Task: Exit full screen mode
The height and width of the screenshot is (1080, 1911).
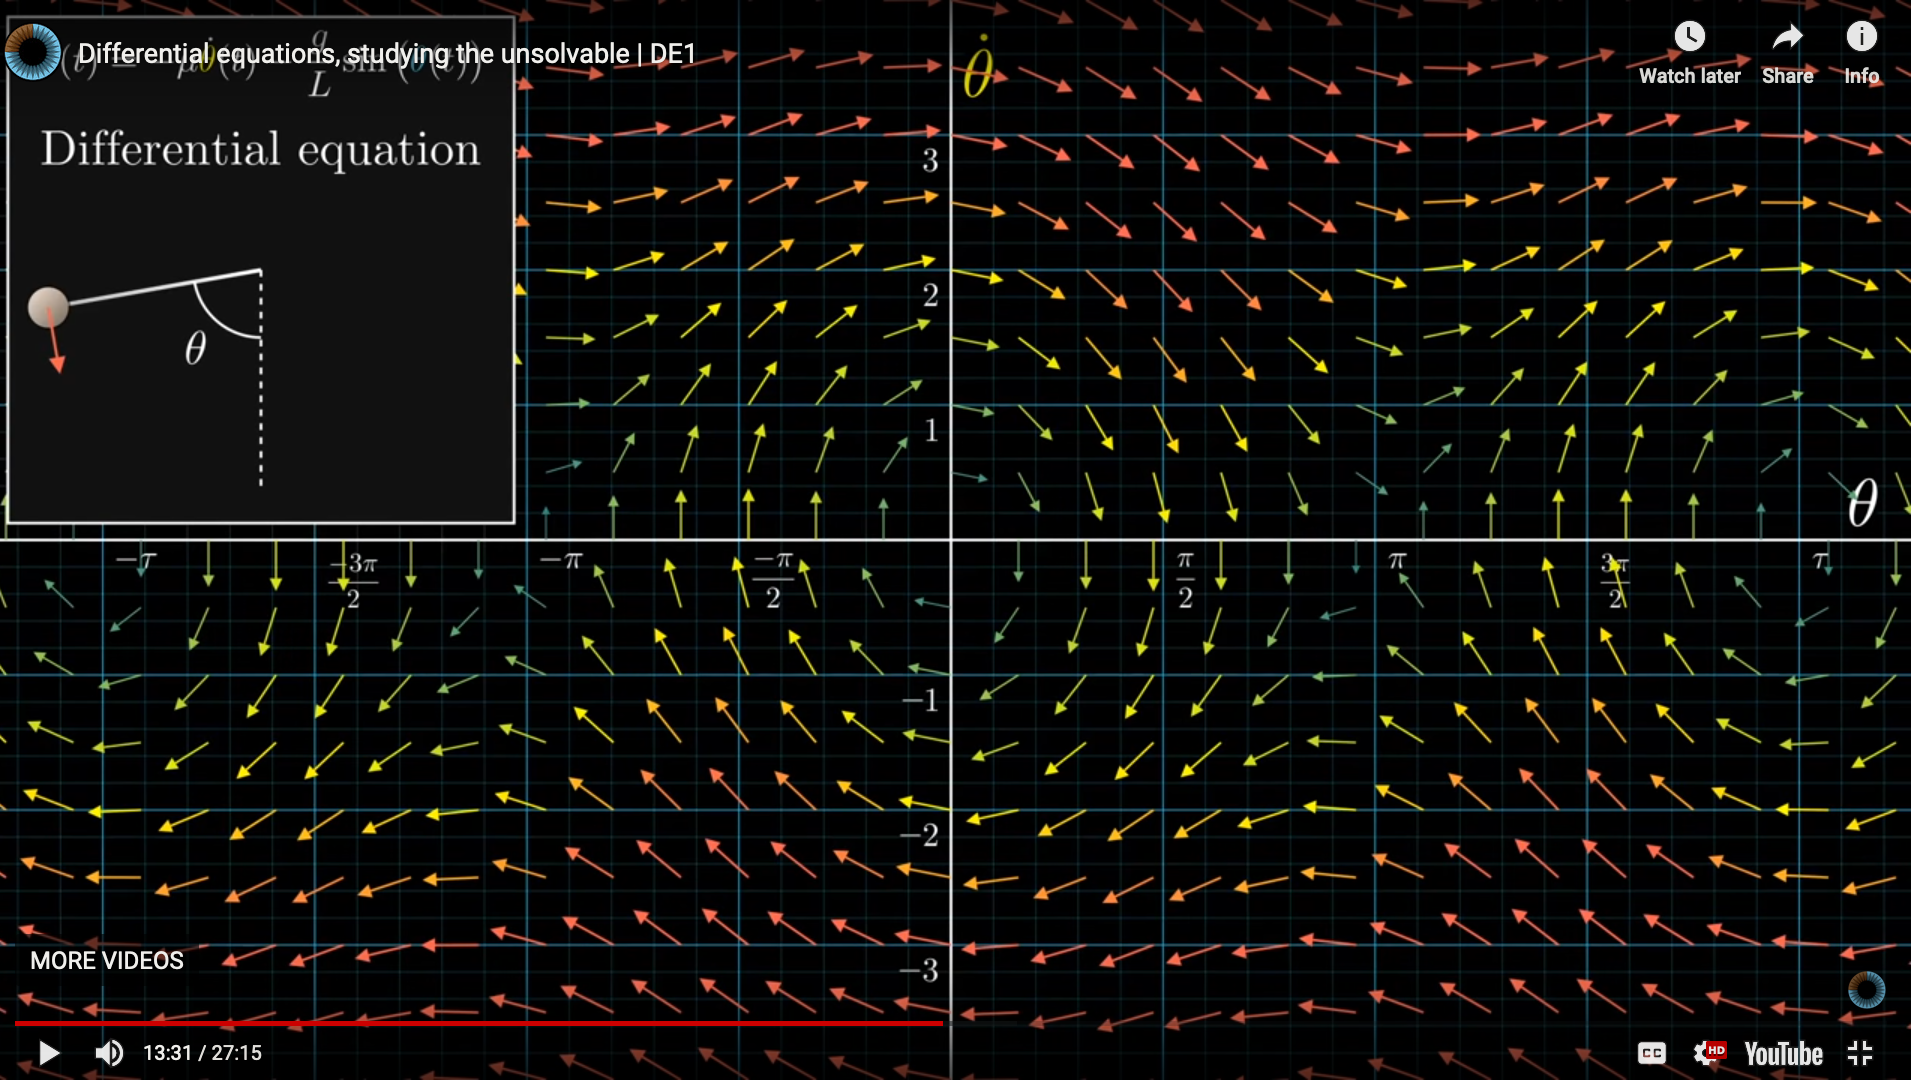Action: coord(1860,1053)
